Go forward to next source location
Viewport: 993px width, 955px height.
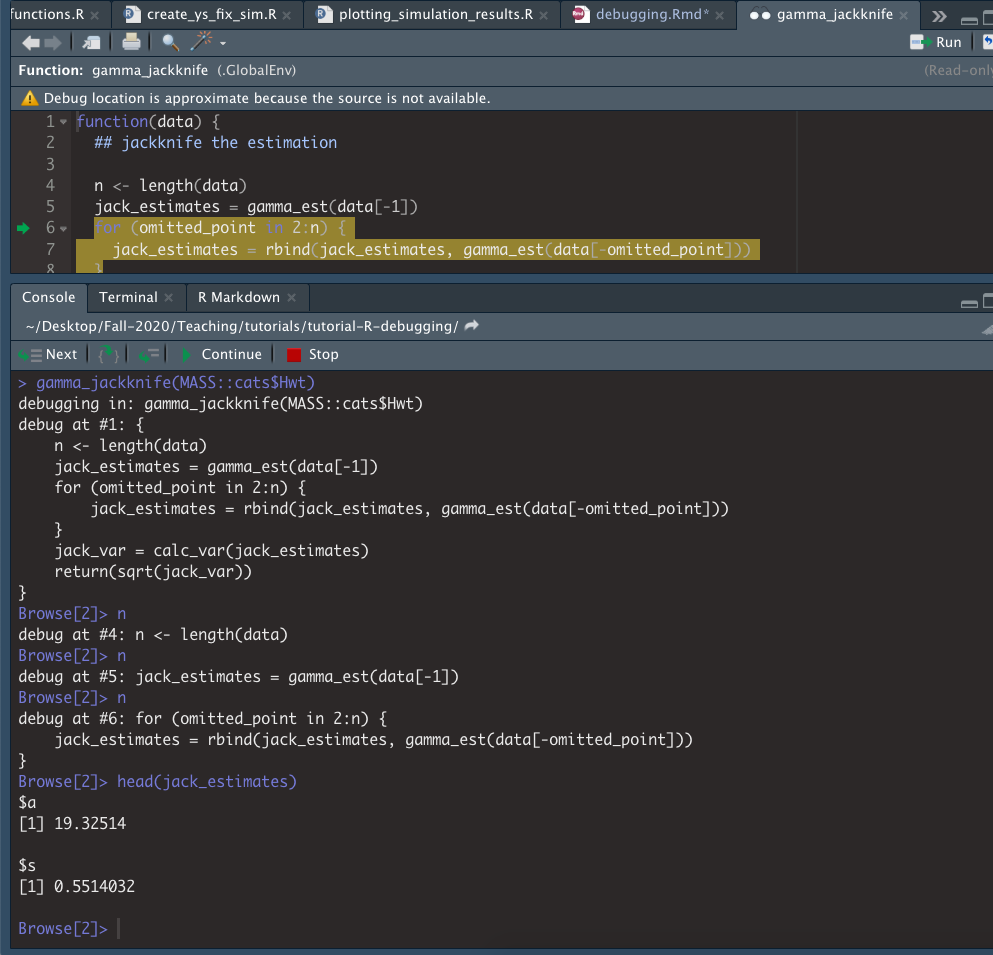coord(53,43)
